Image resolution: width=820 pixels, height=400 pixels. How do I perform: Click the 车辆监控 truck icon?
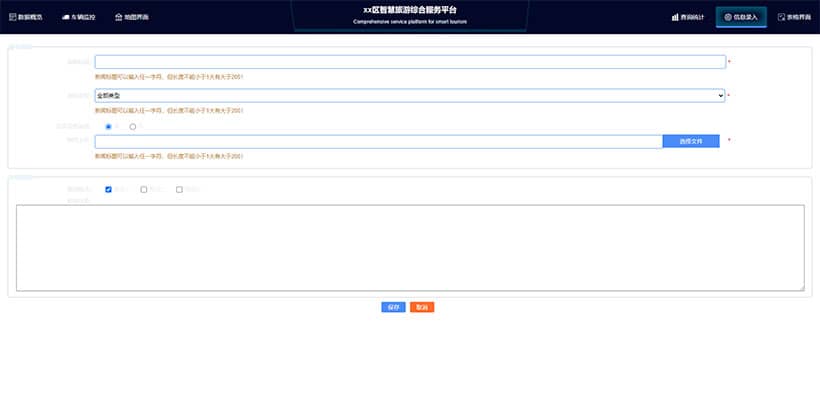tap(65, 17)
